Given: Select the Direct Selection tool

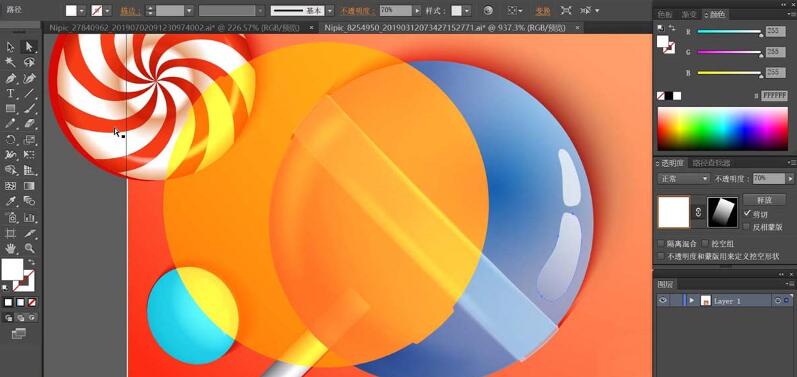Looking at the screenshot, I should [29, 47].
